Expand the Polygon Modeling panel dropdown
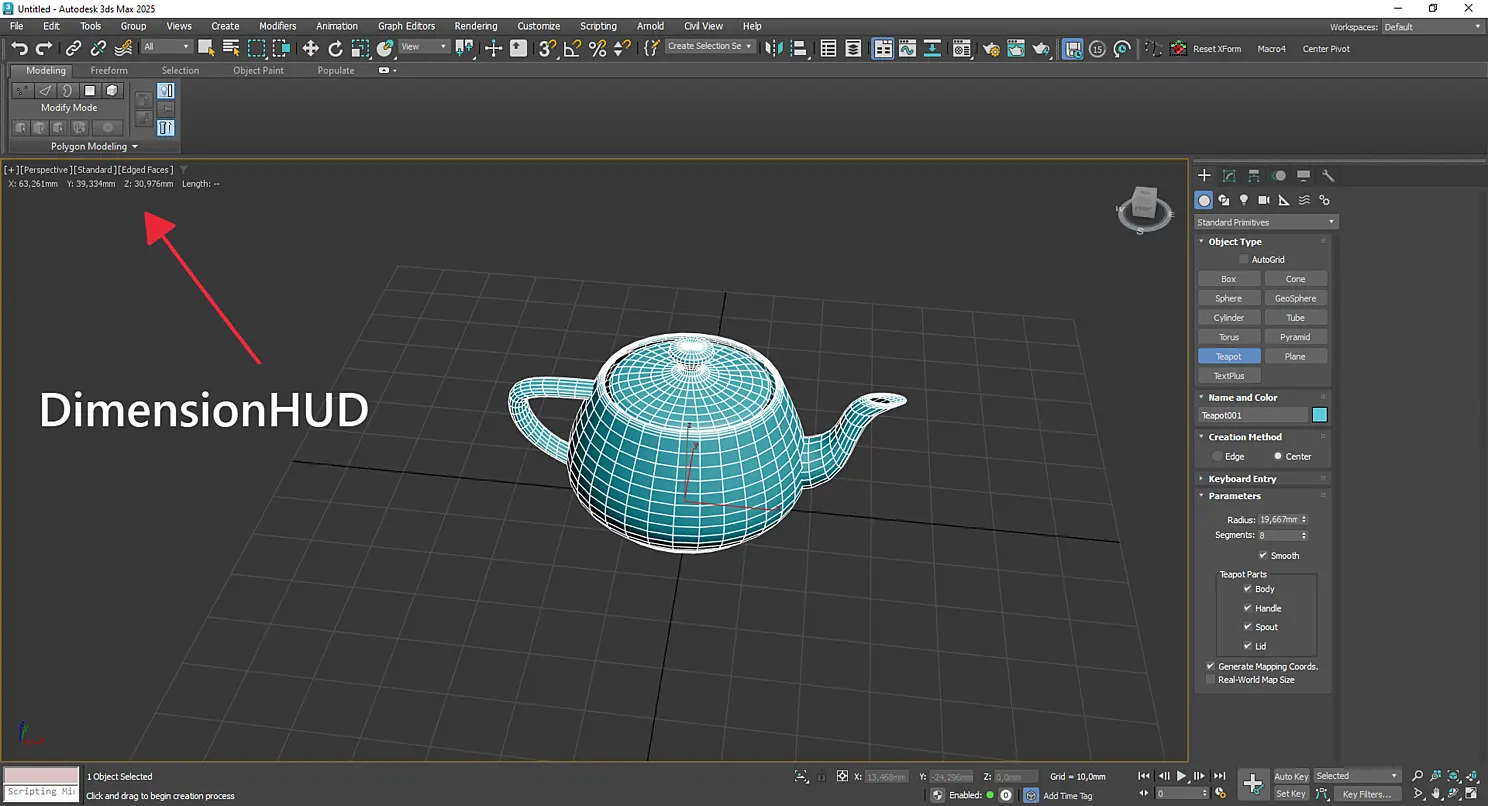 coord(94,146)
